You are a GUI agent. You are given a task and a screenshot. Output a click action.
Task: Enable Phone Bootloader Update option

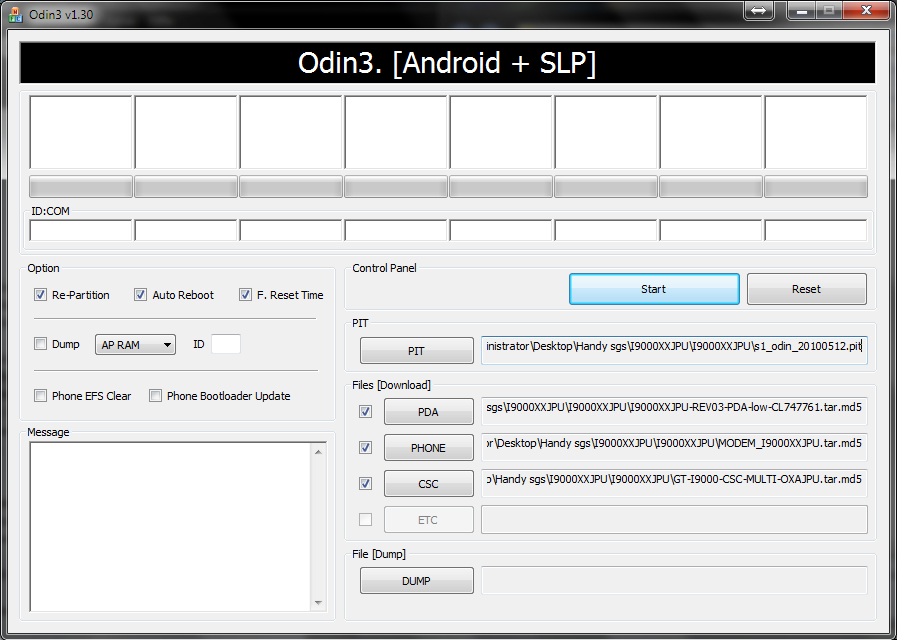(155, 396)
